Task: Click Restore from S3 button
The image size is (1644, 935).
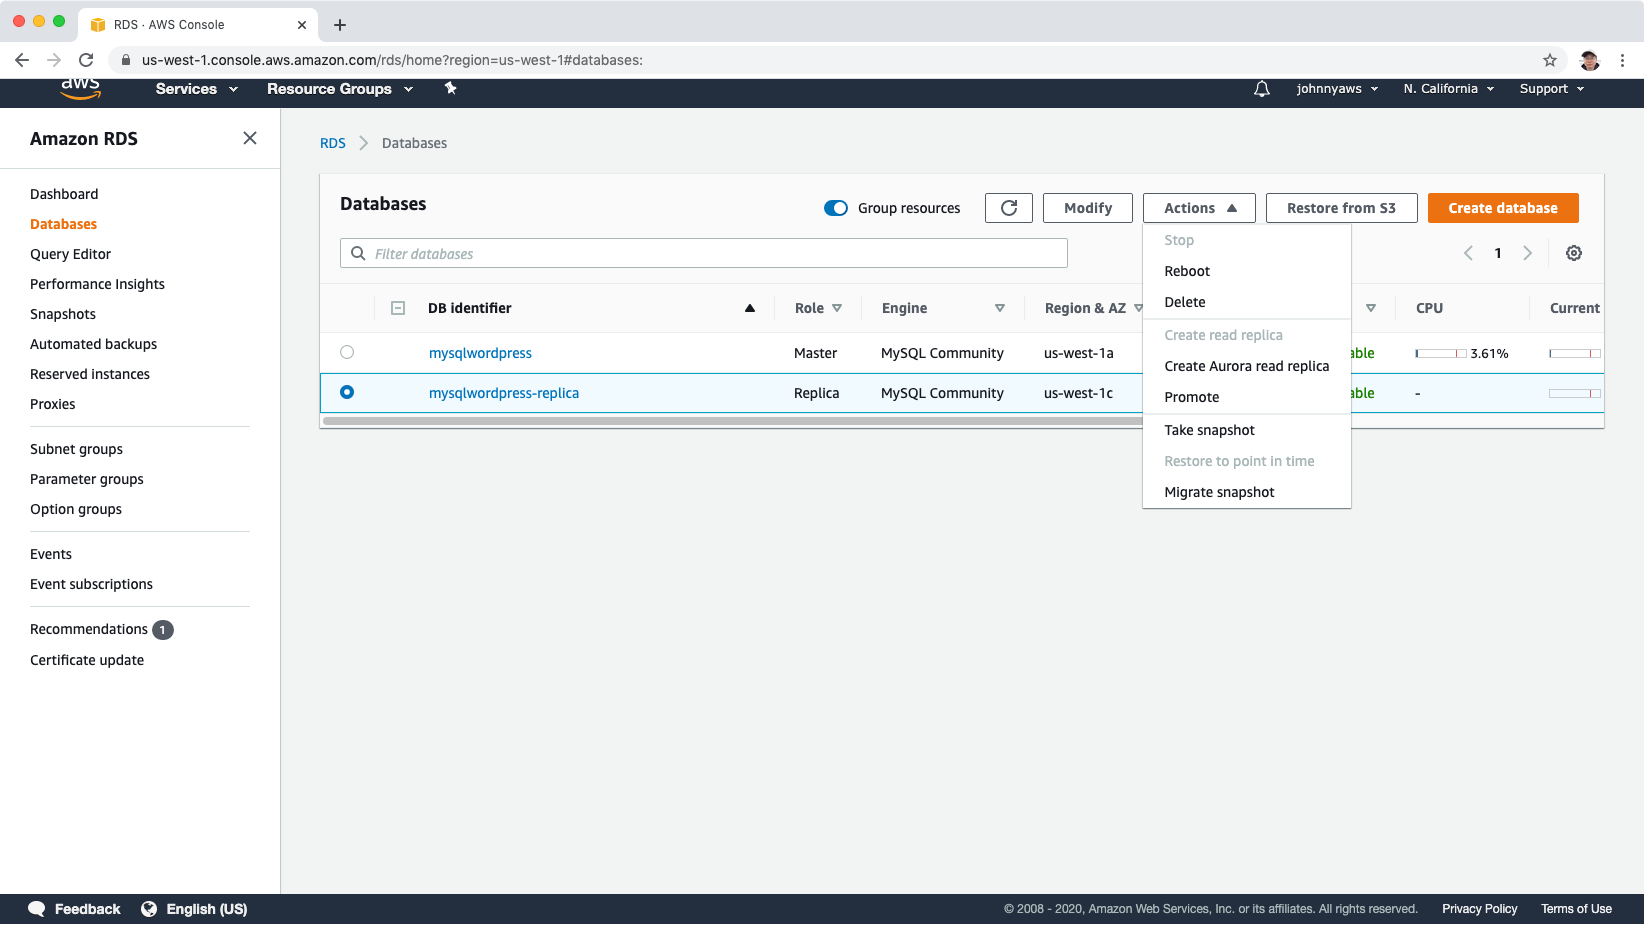Action: (1341, 208)
